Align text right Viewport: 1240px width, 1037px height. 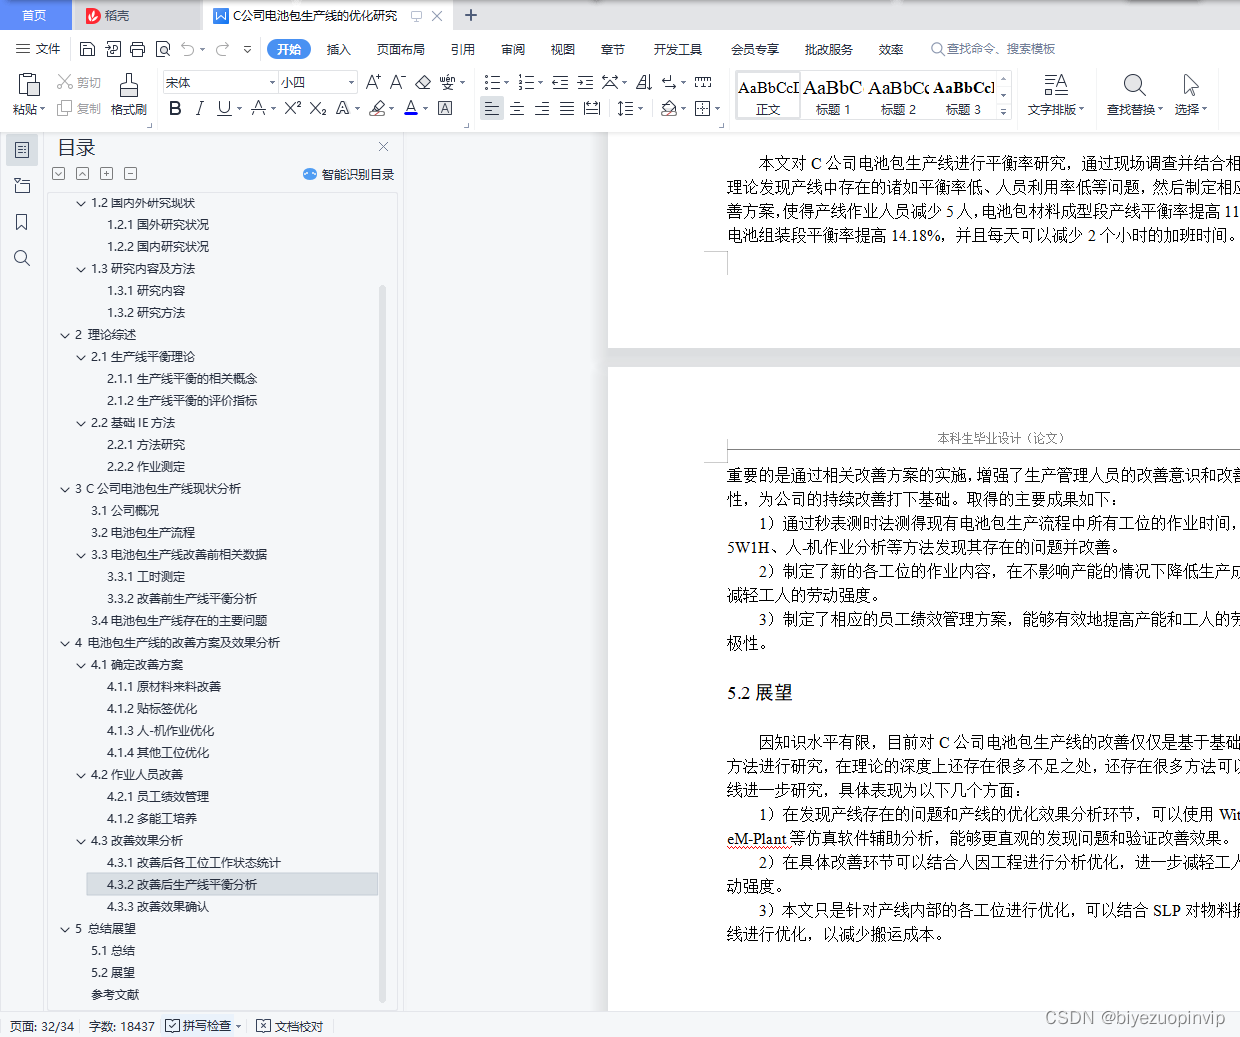pyautogui.click(x=542, y=108)
